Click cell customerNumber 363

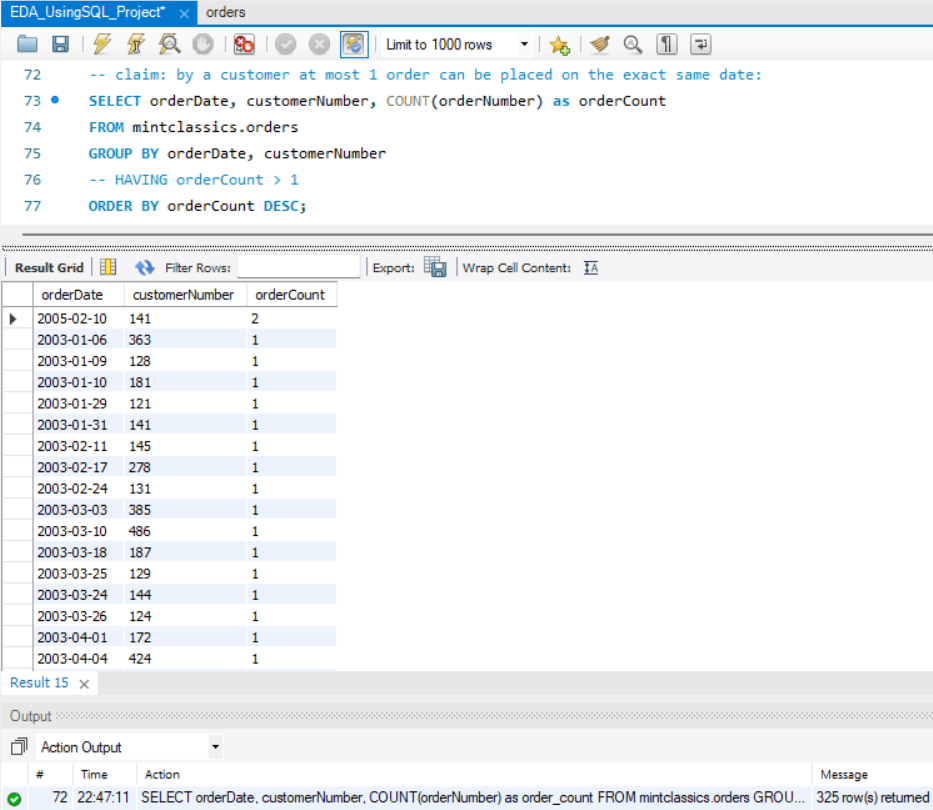185,340
